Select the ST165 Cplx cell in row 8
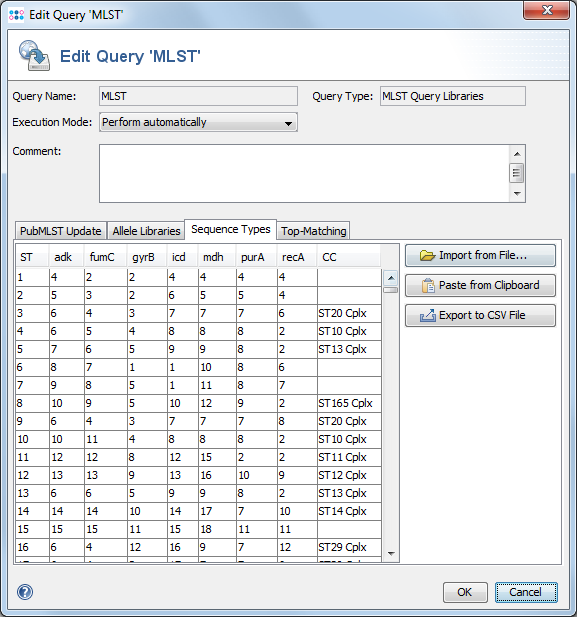The image size is (577, 617). tap(349, 403)
